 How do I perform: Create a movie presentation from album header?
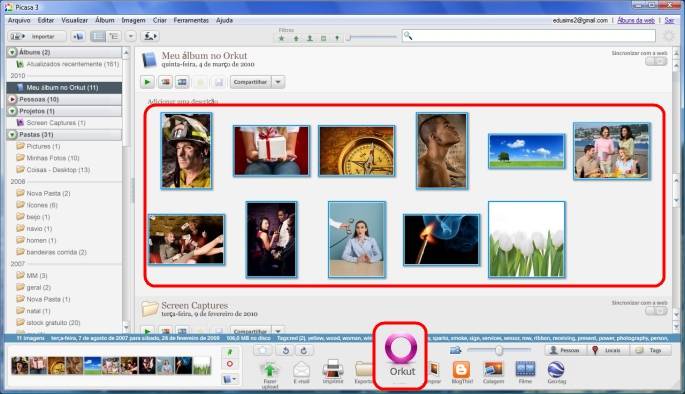(x=182, y=82)
